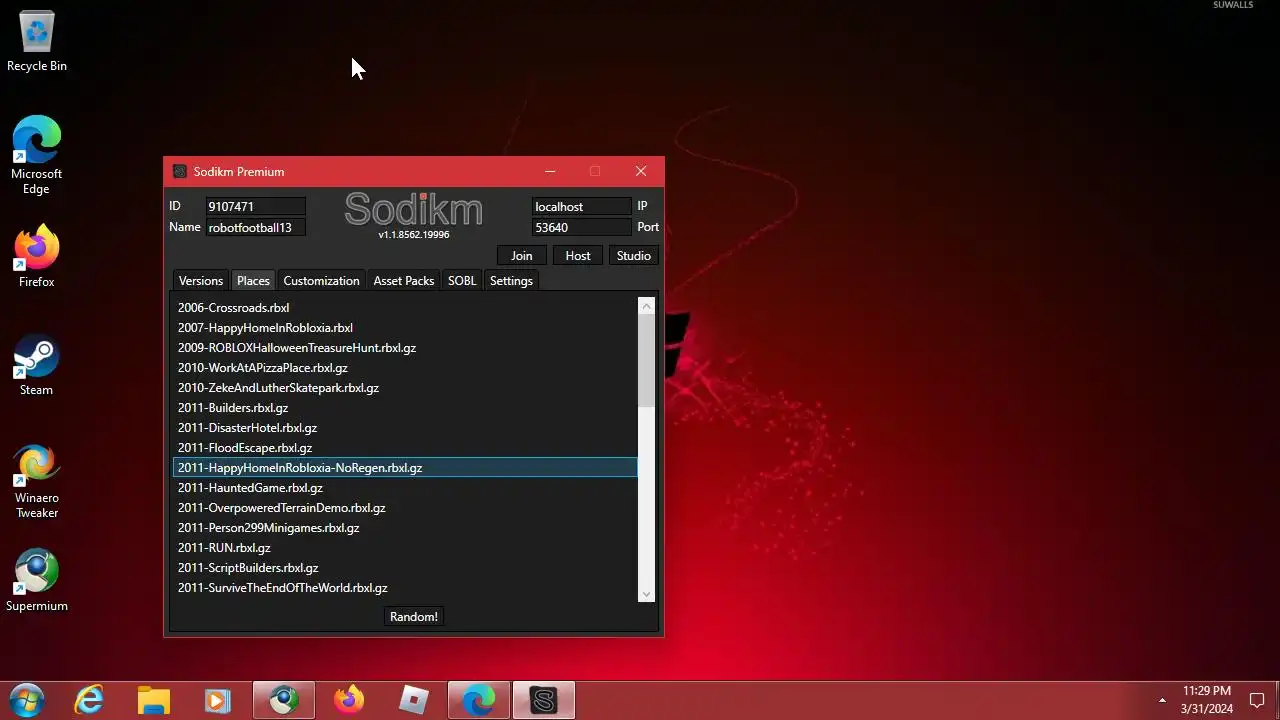This screenshot has height=720, width=1280.
Task: Select 2011-RUN.rbxl.gz
Action: tap(405, 548)
